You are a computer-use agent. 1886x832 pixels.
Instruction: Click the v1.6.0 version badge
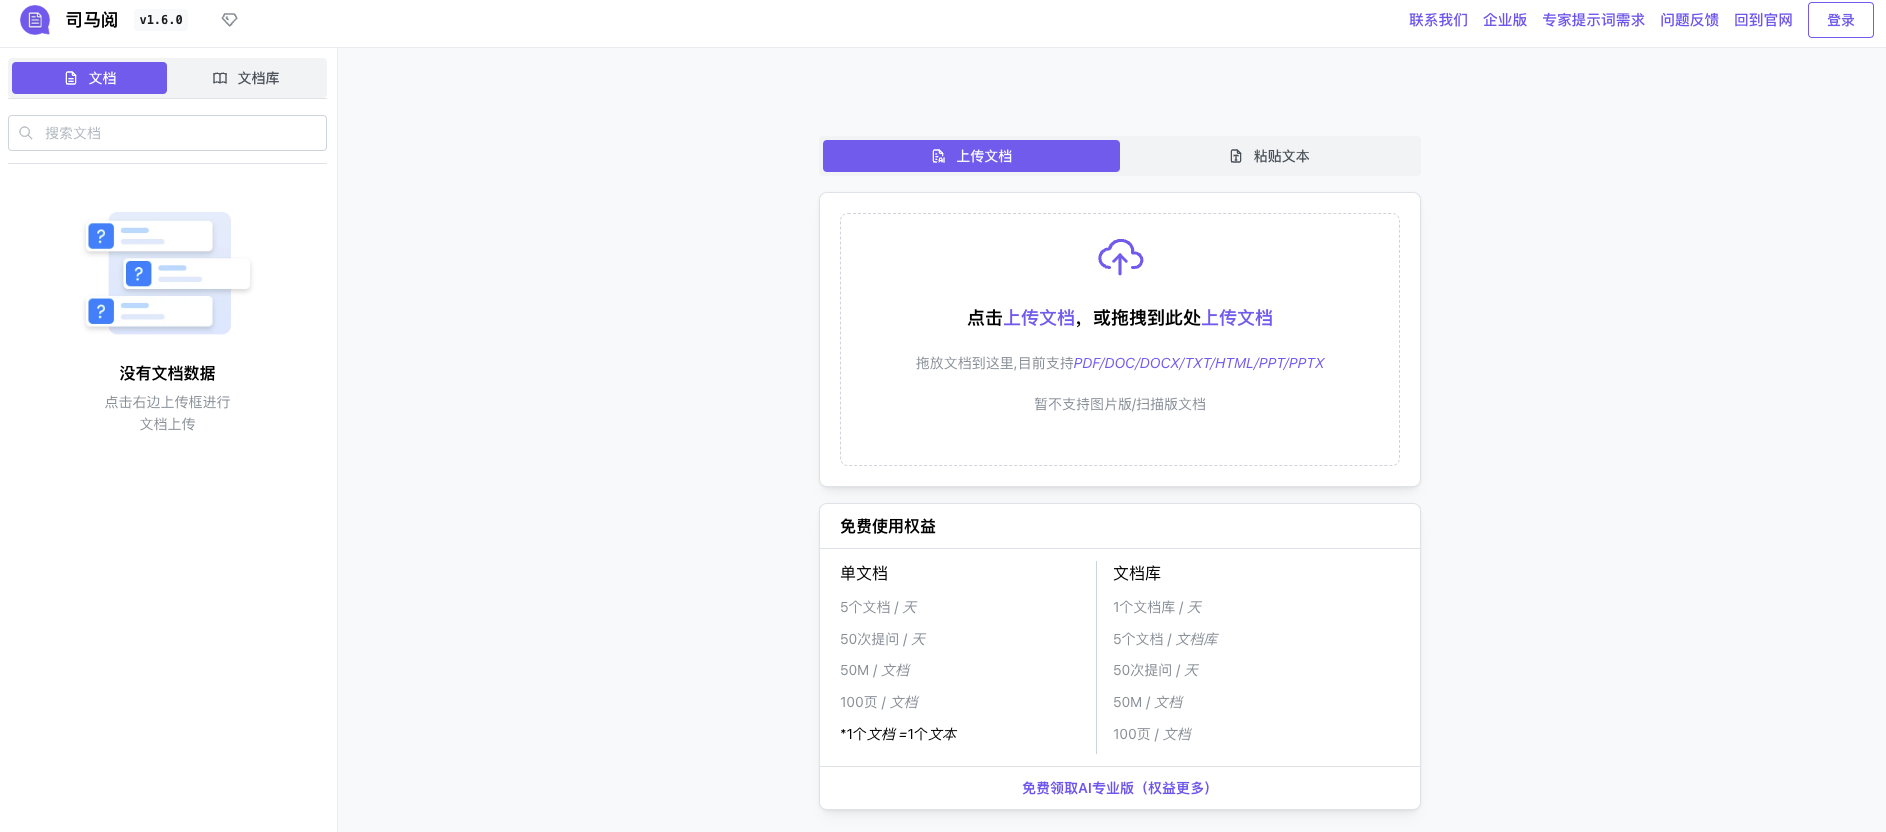(x=161, y=20)
